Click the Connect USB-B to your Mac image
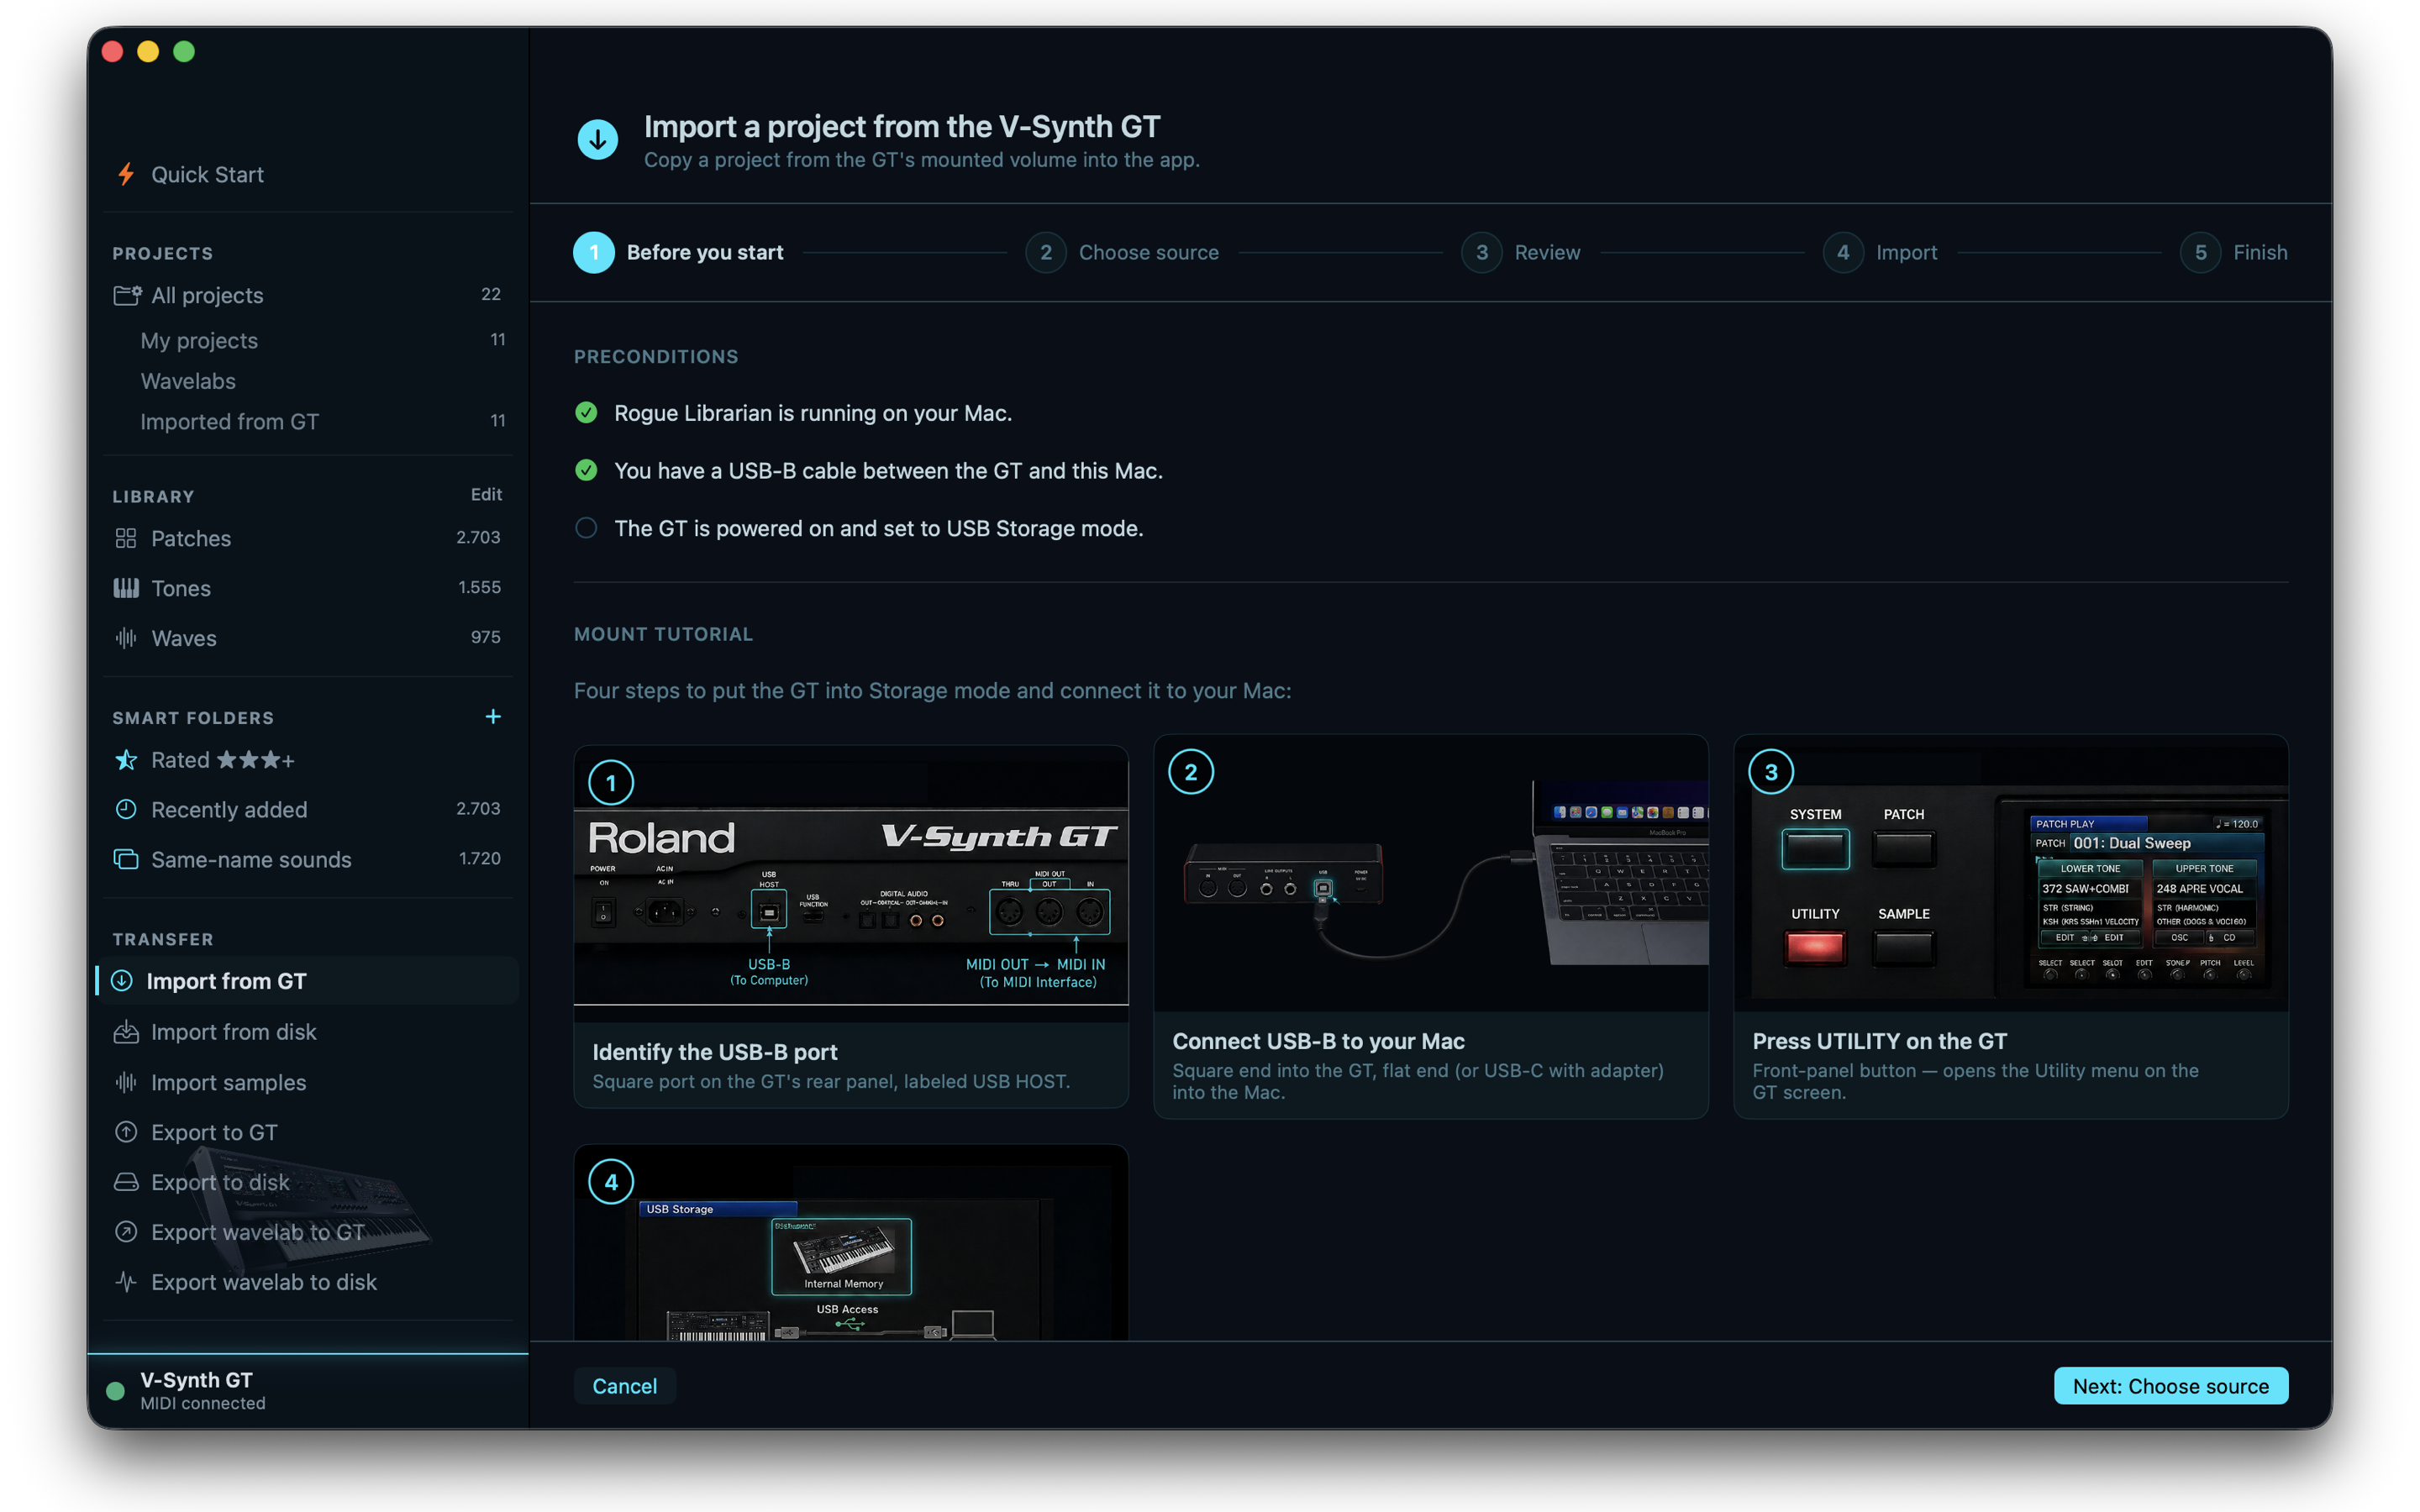The height and width of the screenshot is (1512, 2420). [1431, 873]
